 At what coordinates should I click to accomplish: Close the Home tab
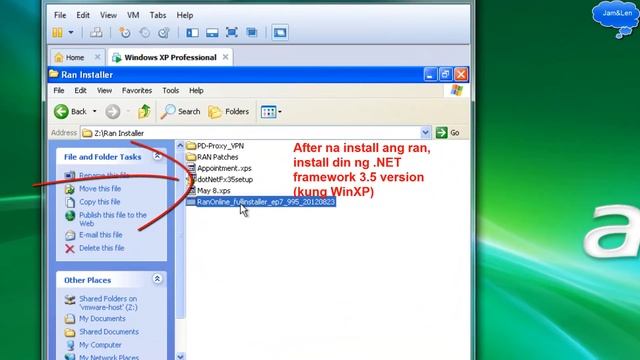[x=97, y=57]
